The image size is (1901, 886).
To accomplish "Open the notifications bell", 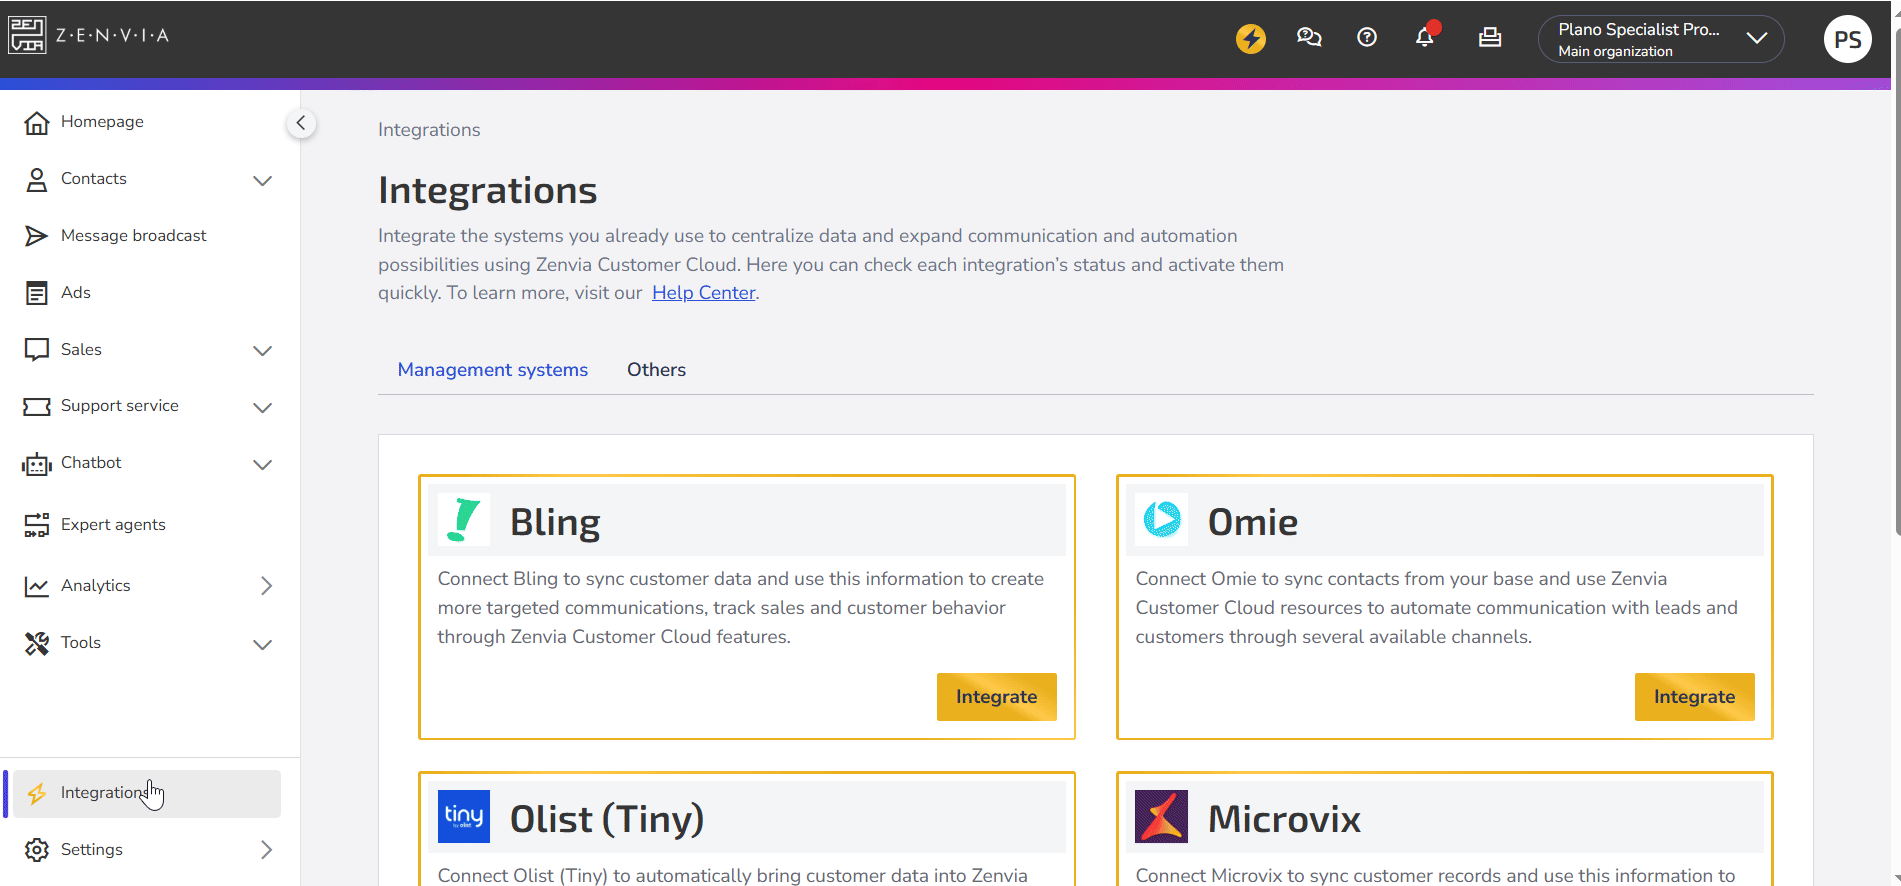I will [1425, 37].
